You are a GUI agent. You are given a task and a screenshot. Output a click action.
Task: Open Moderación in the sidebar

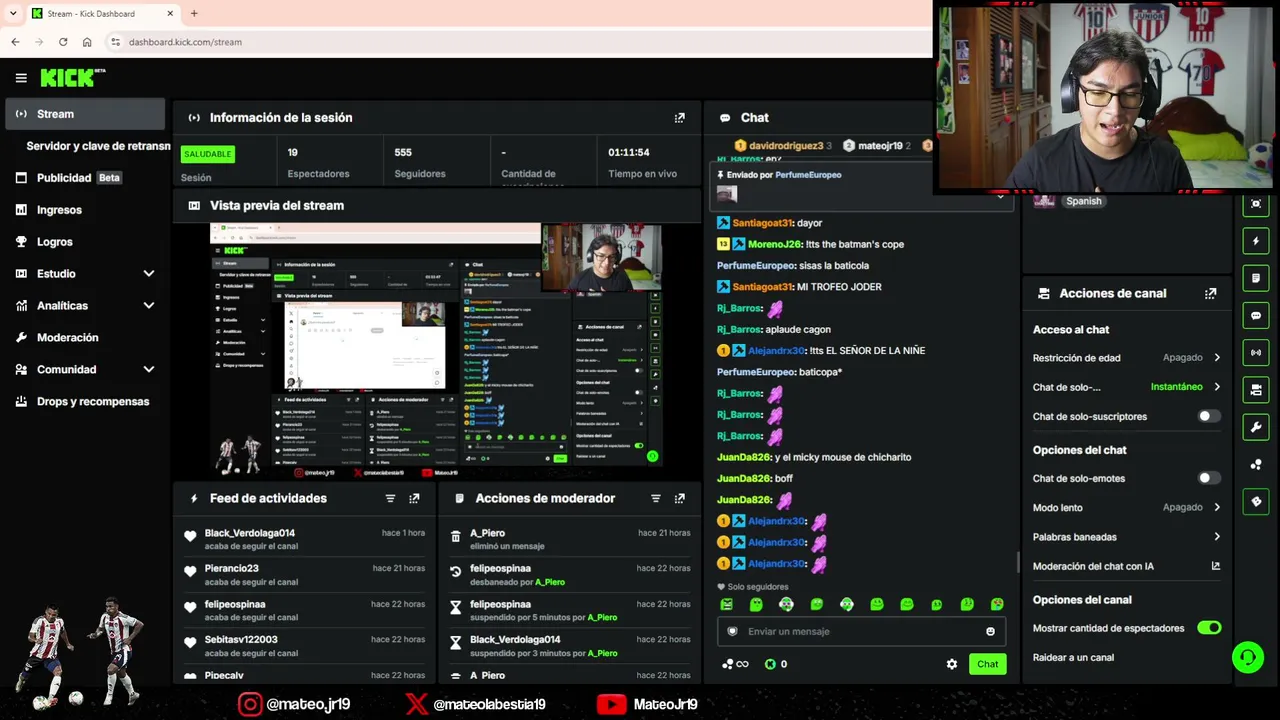coord(85,338)
